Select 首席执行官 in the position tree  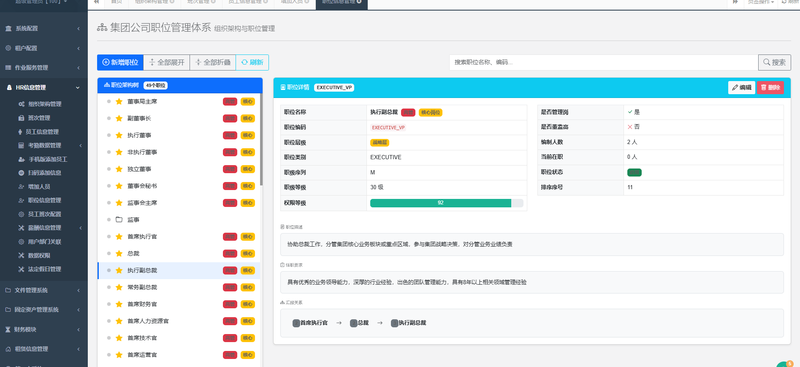pos(179,236)
